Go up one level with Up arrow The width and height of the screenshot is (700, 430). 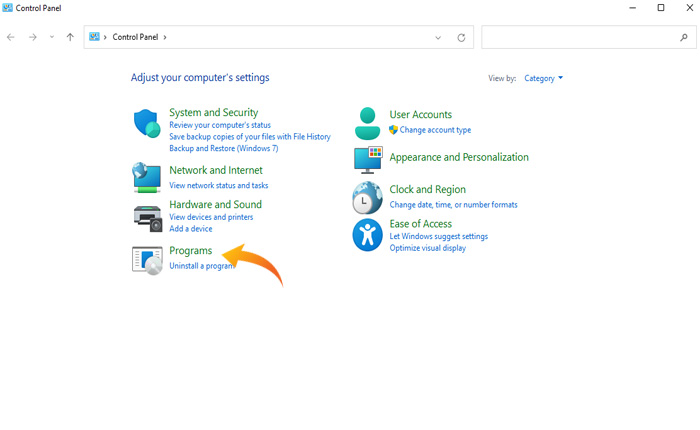(x=70, y=37)
